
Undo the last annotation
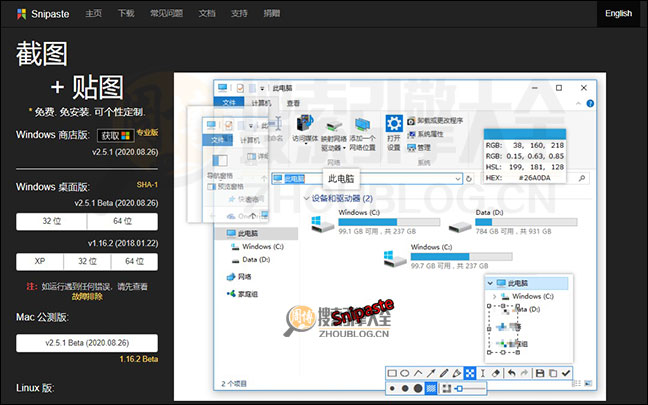(511, 373)
